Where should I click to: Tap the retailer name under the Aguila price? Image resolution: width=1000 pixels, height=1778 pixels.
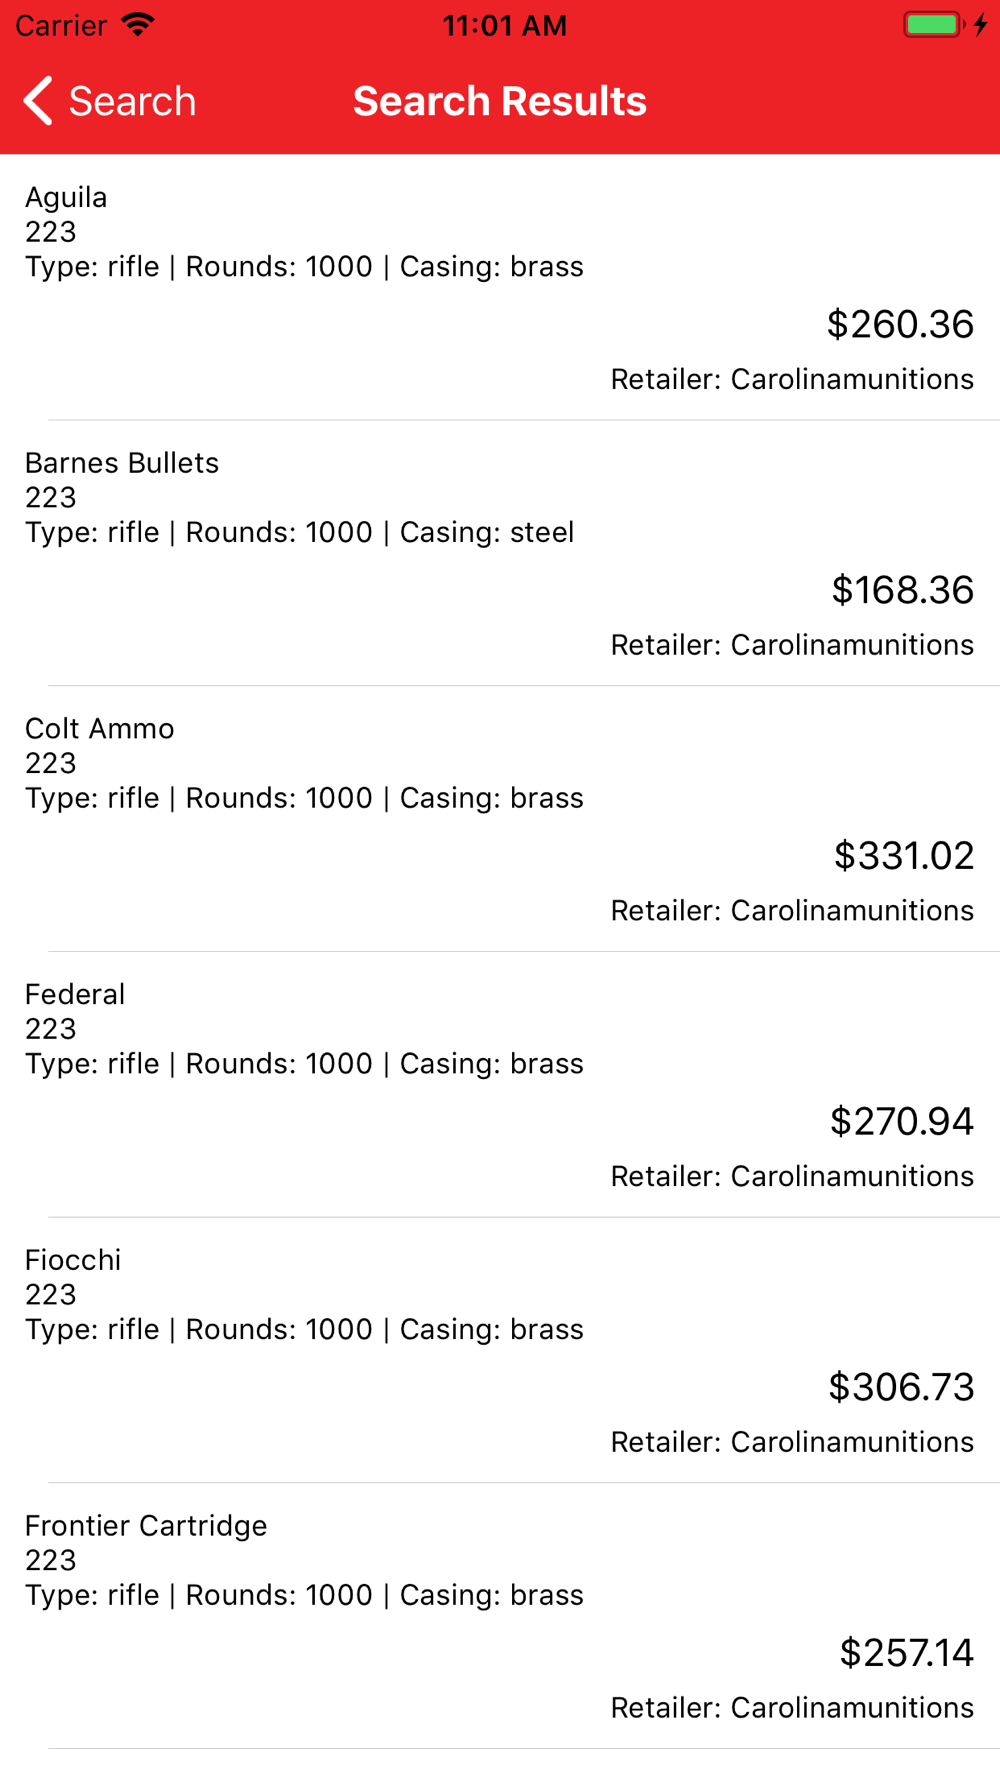coord(852,379)
